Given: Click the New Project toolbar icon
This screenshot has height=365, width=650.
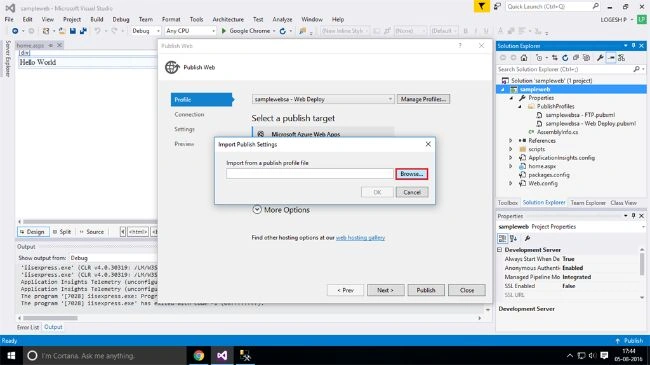Looking at the screenshot, I should [x=46, y=31].
